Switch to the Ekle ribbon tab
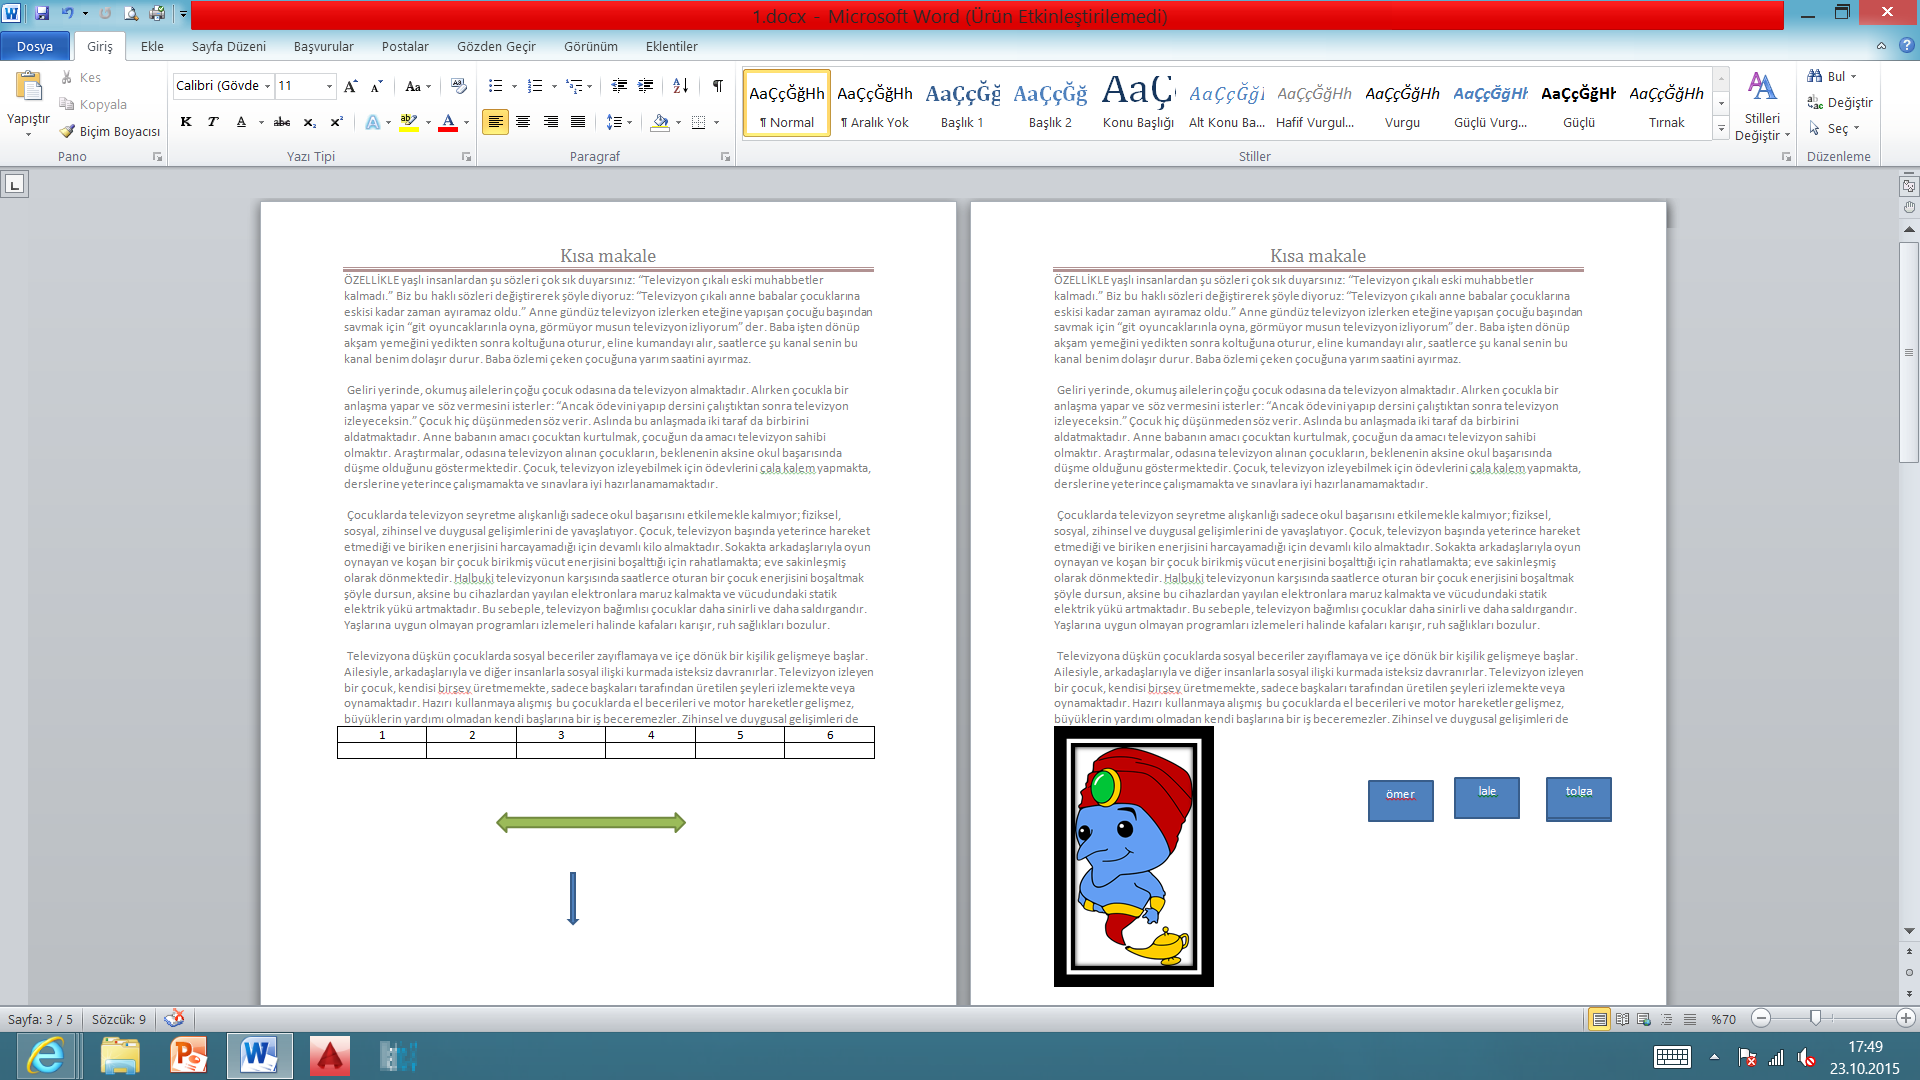1920x1080 pixels. pyautogui.click(x=152, y=46)
